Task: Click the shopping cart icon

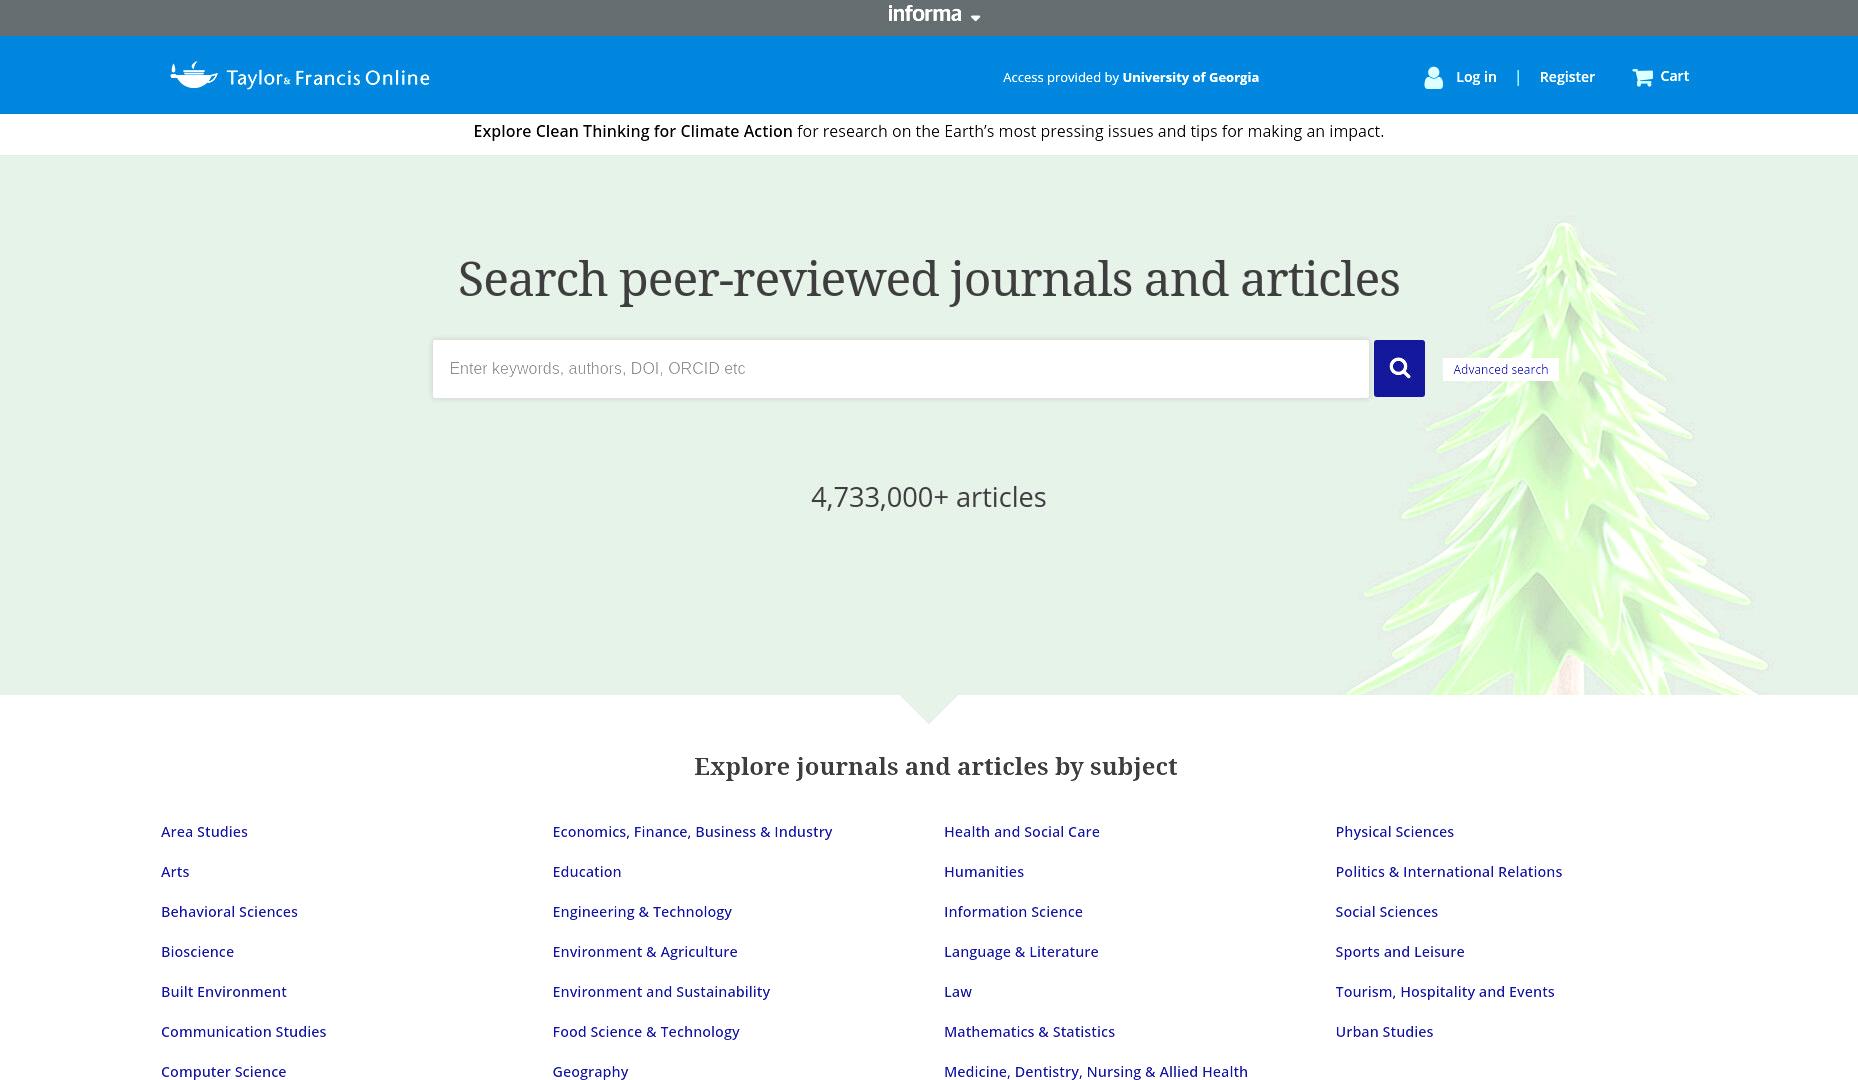Action: tap(1642, 77)
